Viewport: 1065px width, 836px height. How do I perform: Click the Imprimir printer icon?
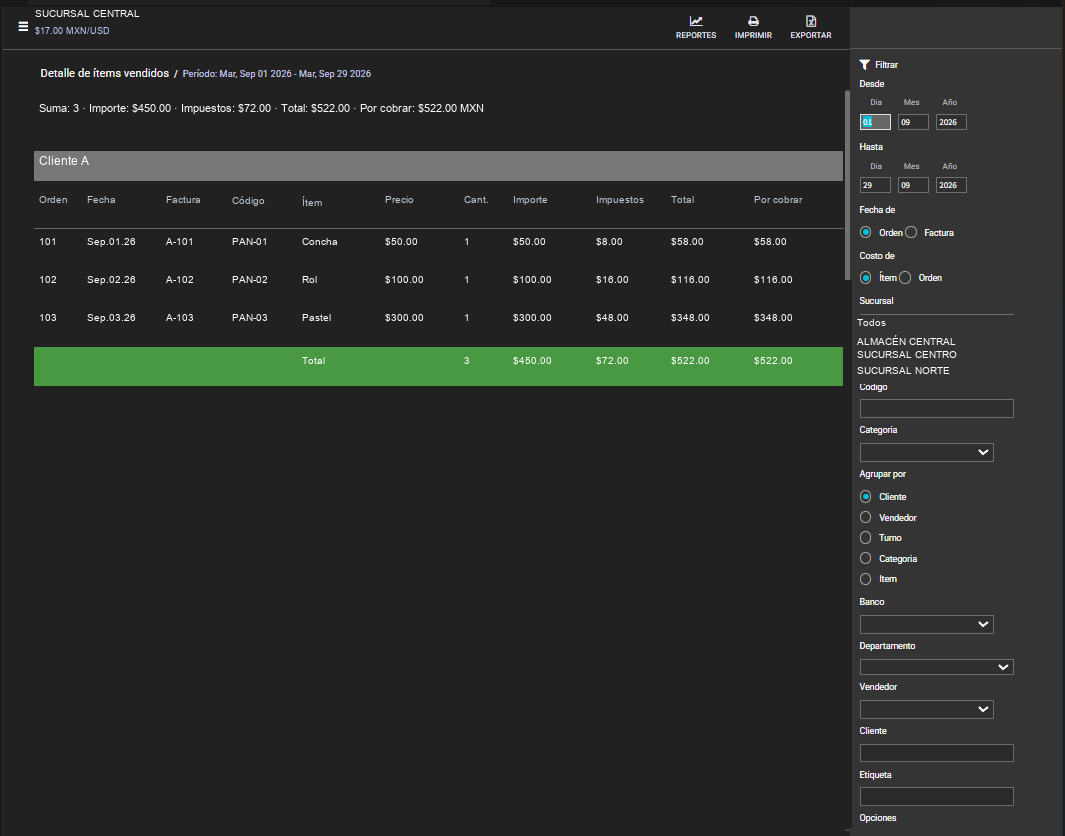click(753, 21)
